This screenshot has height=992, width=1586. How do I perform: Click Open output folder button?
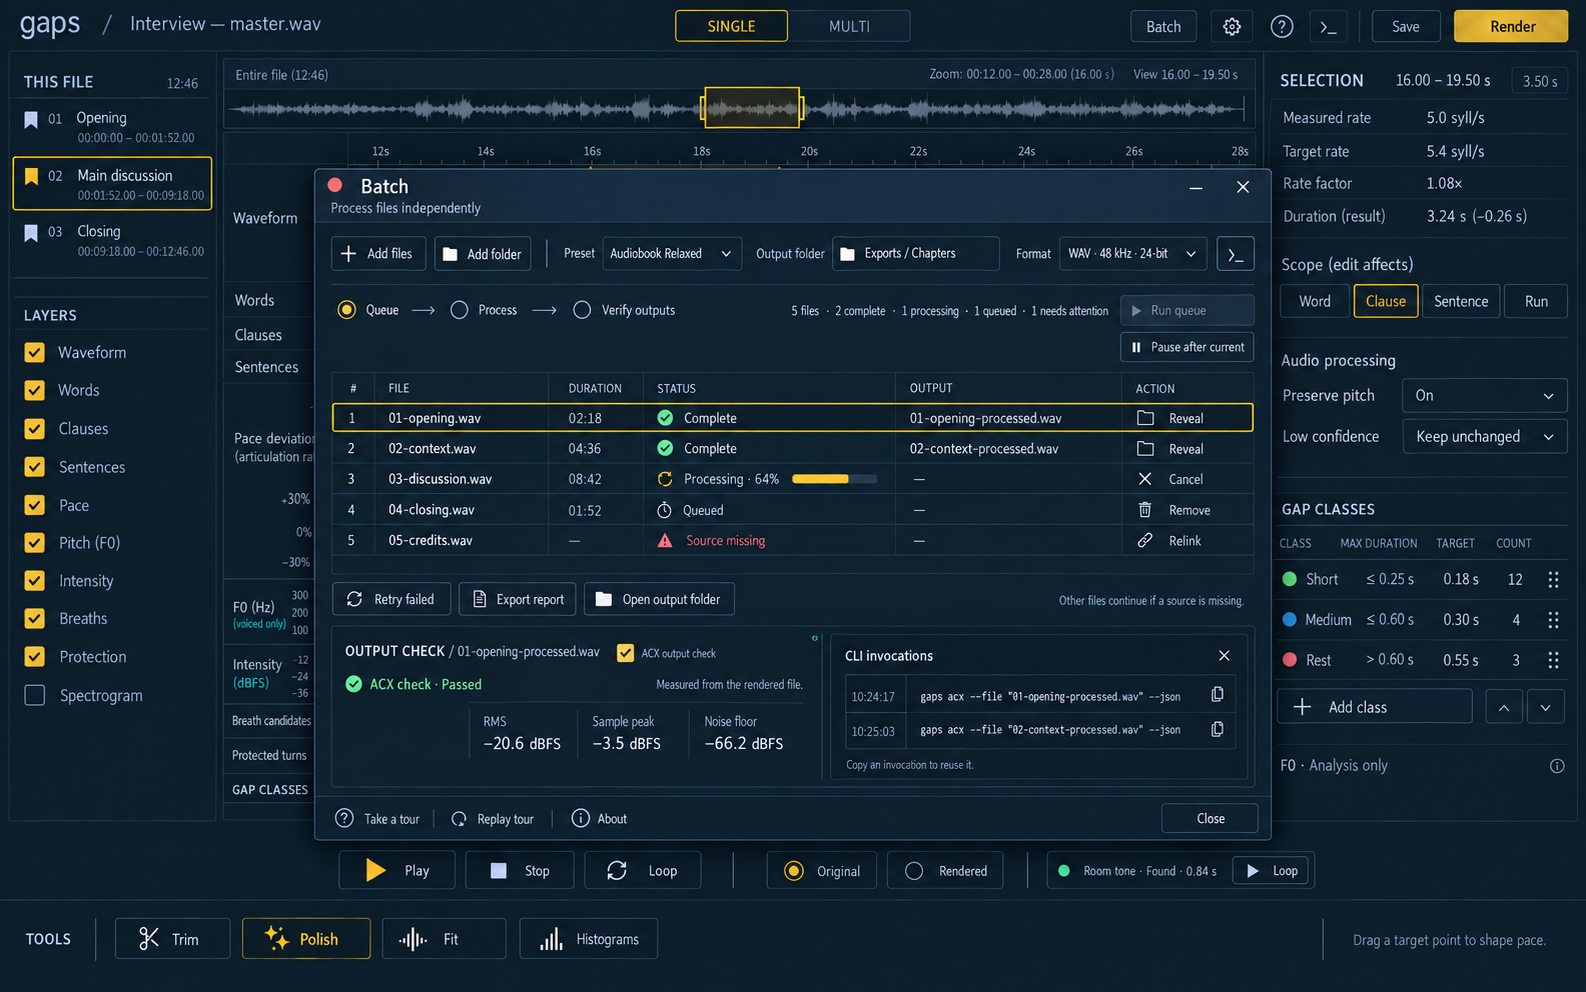click(659, 599)
